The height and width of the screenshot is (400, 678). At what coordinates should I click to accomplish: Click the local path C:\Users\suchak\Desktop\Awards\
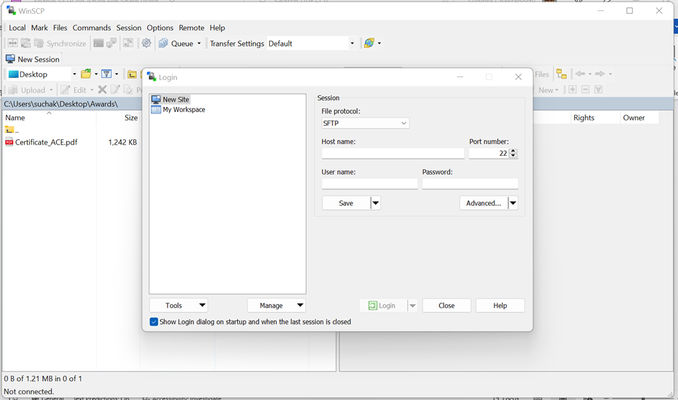tap(61, 104)
